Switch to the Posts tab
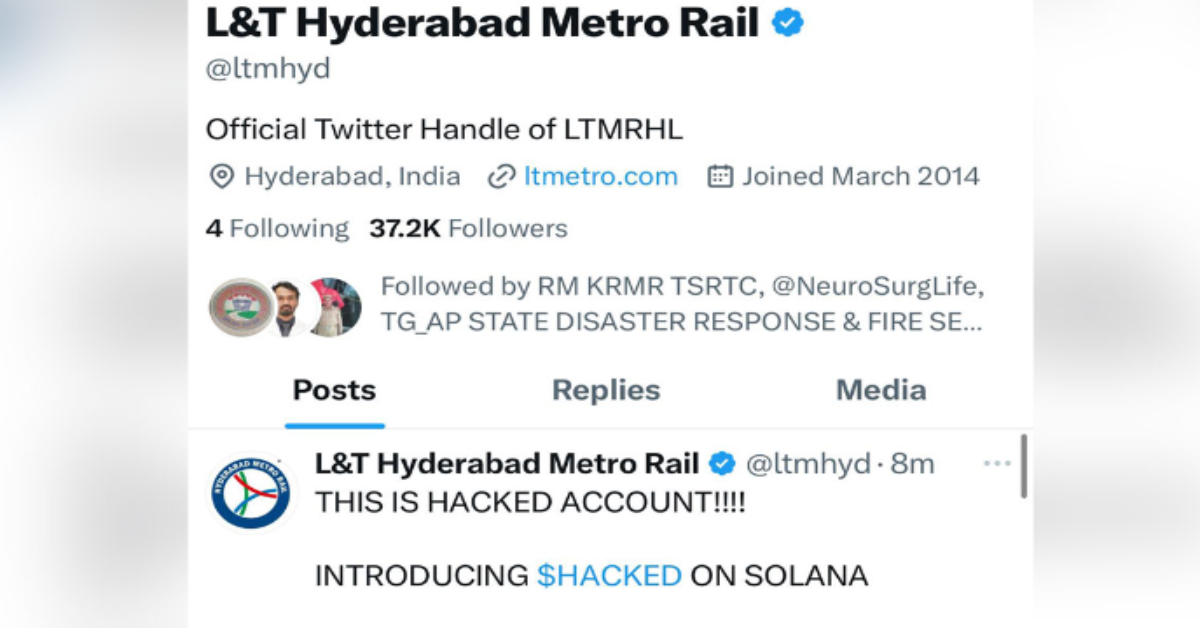 tap(334, 390)
